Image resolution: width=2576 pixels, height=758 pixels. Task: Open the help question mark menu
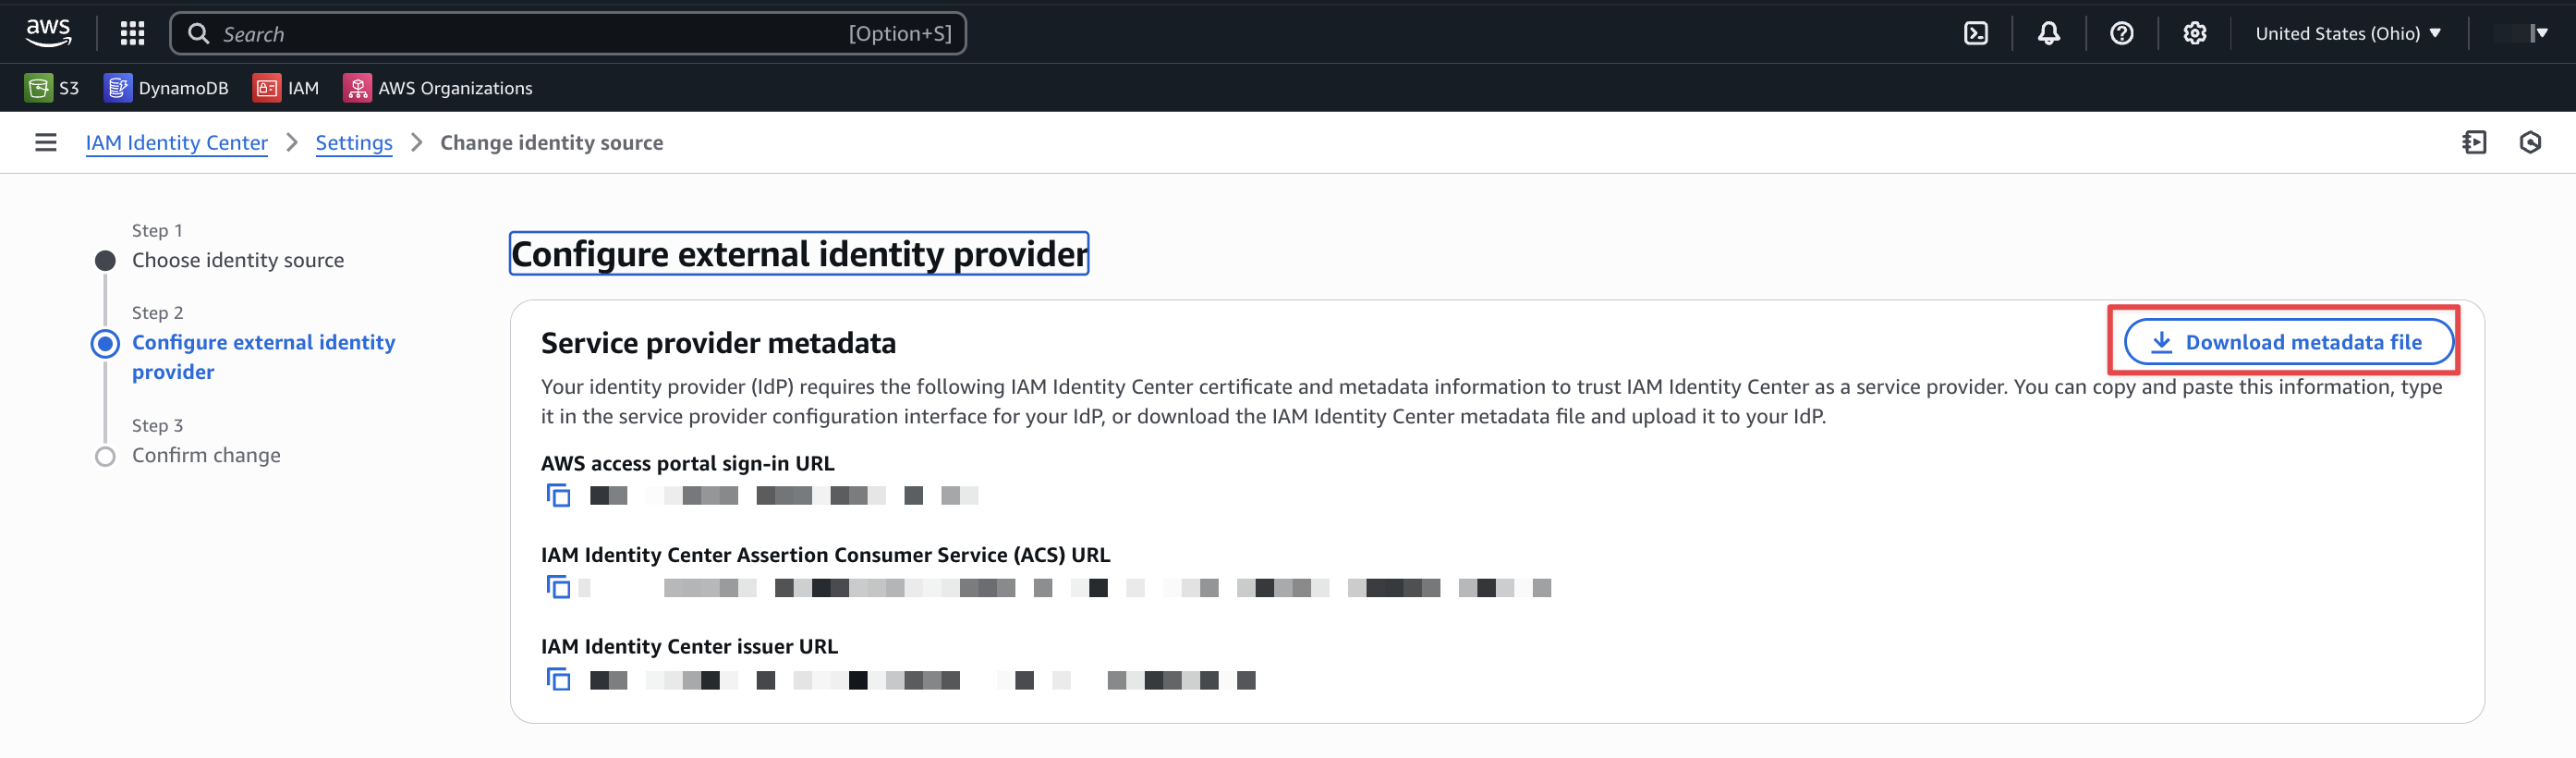point(2121,33)
